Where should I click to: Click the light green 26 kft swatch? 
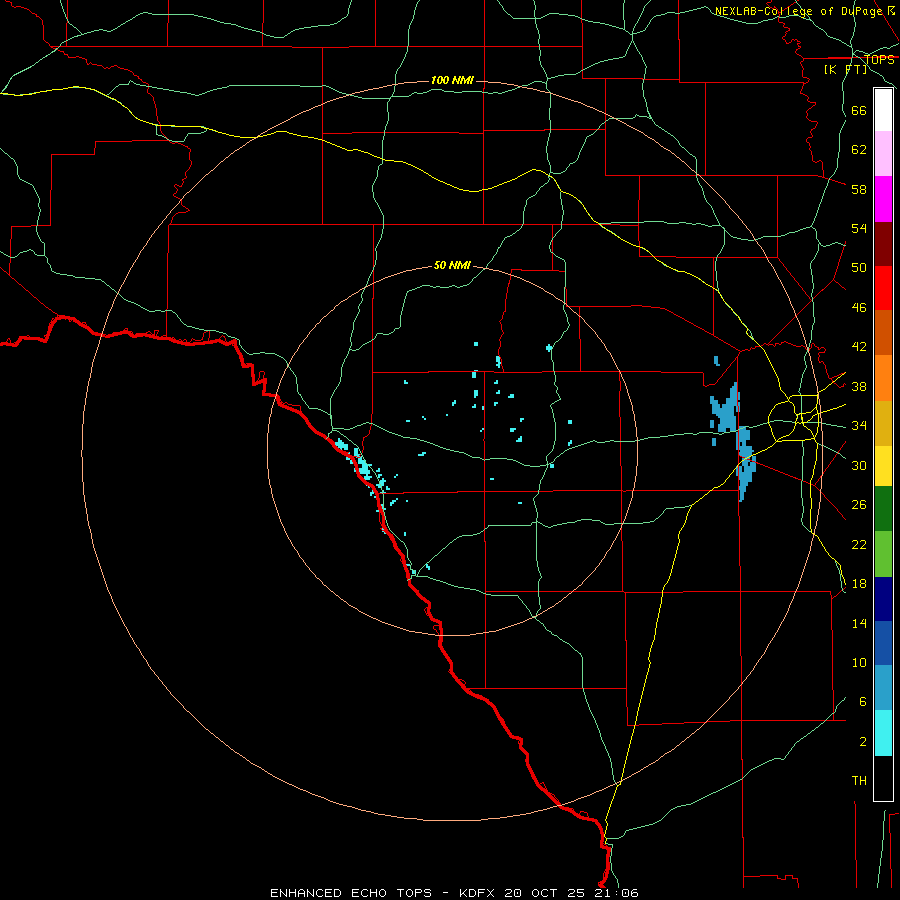[883, 554]
